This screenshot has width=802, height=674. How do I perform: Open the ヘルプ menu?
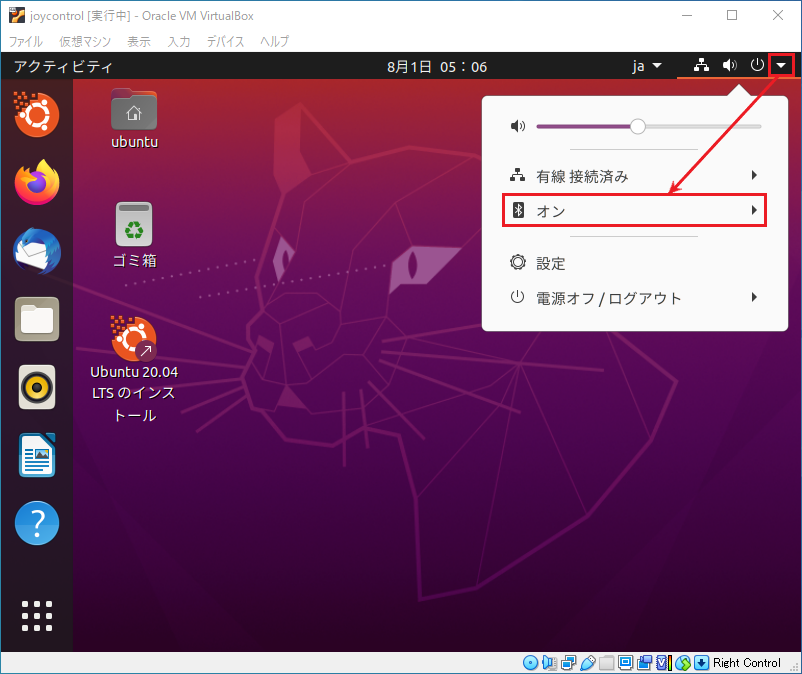(x=274, y=41)
